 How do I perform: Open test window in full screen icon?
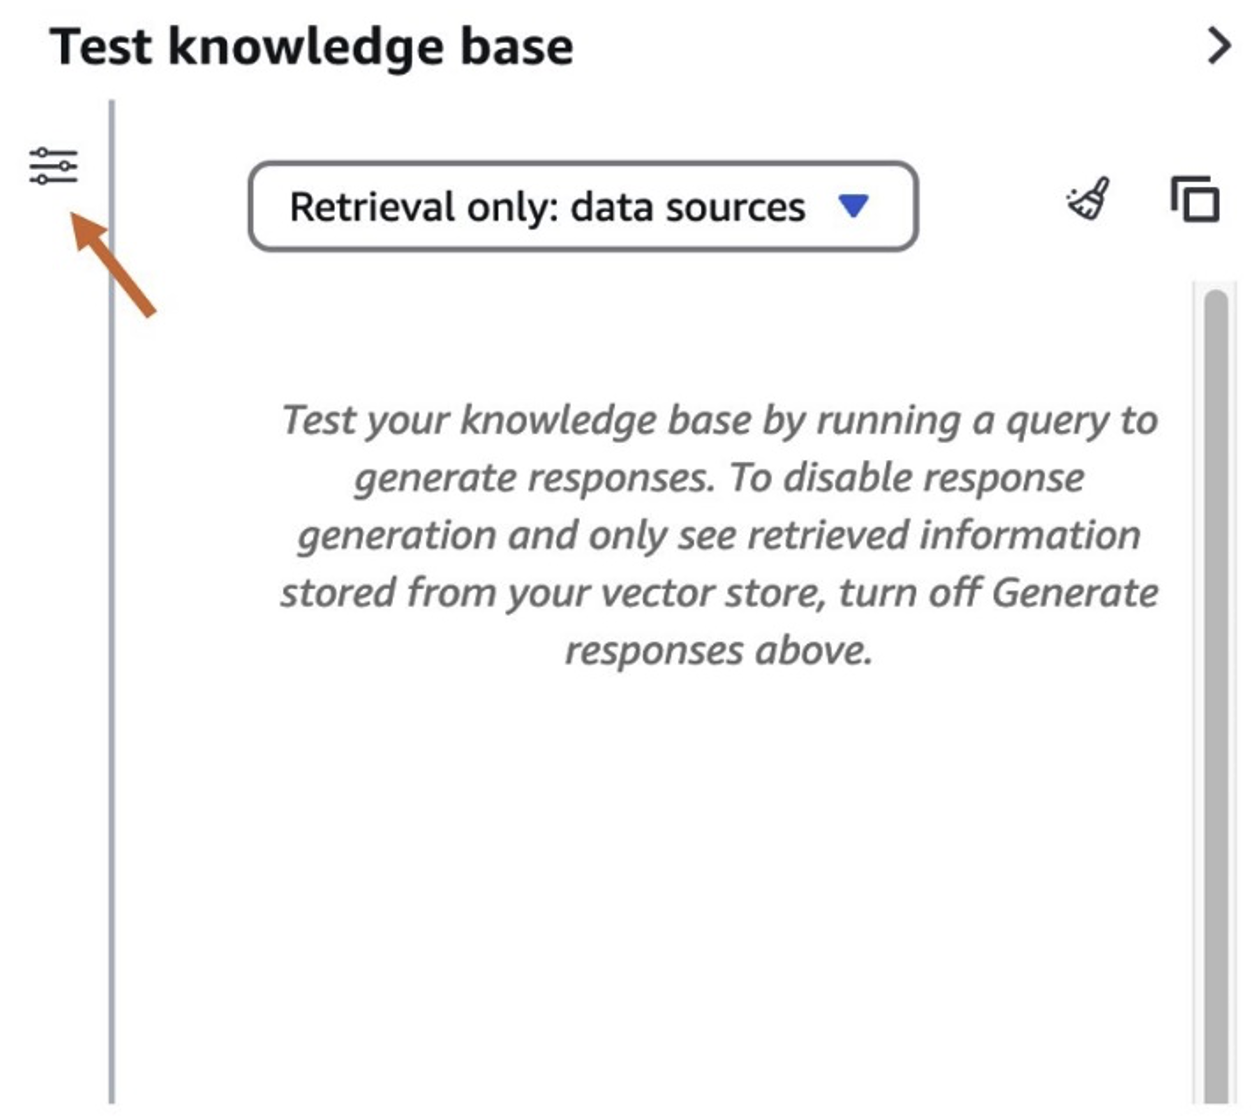coord(1195,198)
